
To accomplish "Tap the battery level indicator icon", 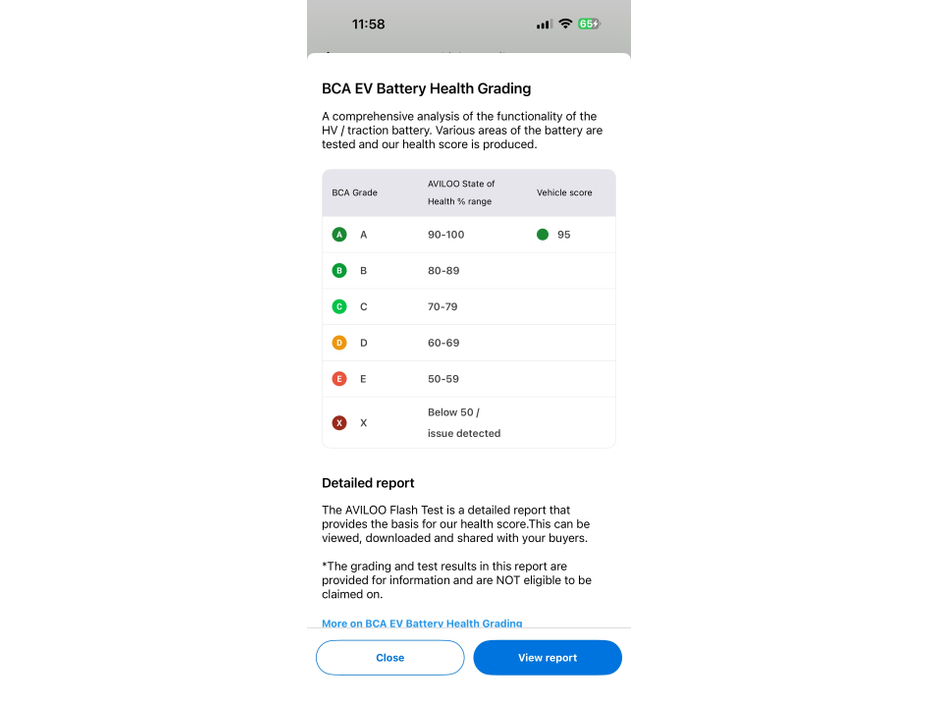I will (588, 24).
